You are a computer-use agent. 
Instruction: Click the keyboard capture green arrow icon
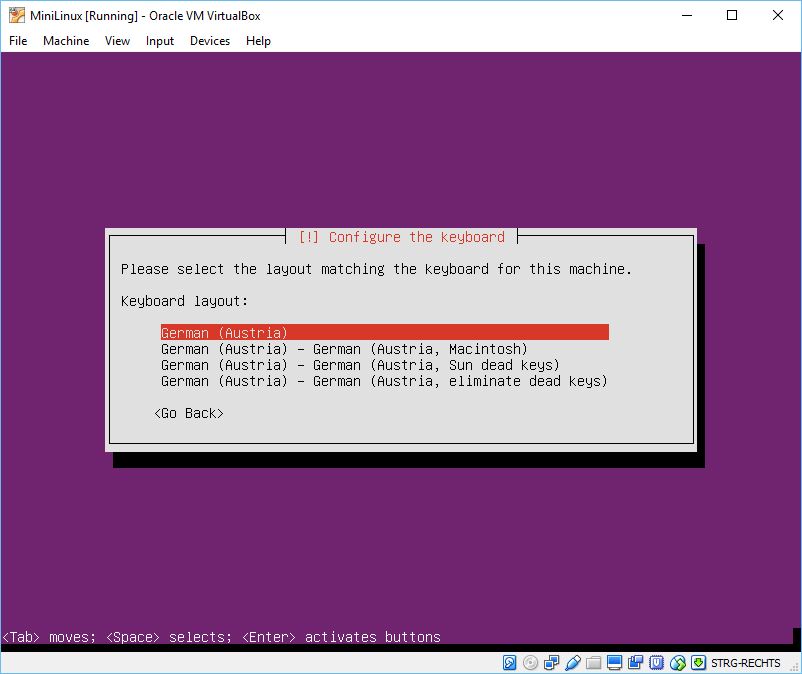tap(698, 663)
